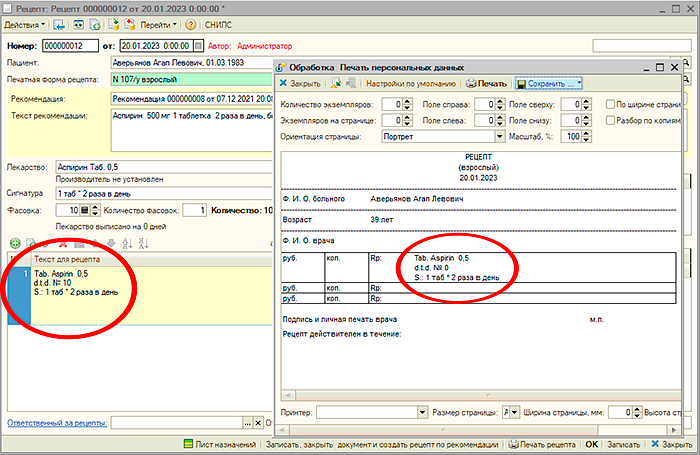Expand the Ориентация страницы dropdown

[498, 136]
